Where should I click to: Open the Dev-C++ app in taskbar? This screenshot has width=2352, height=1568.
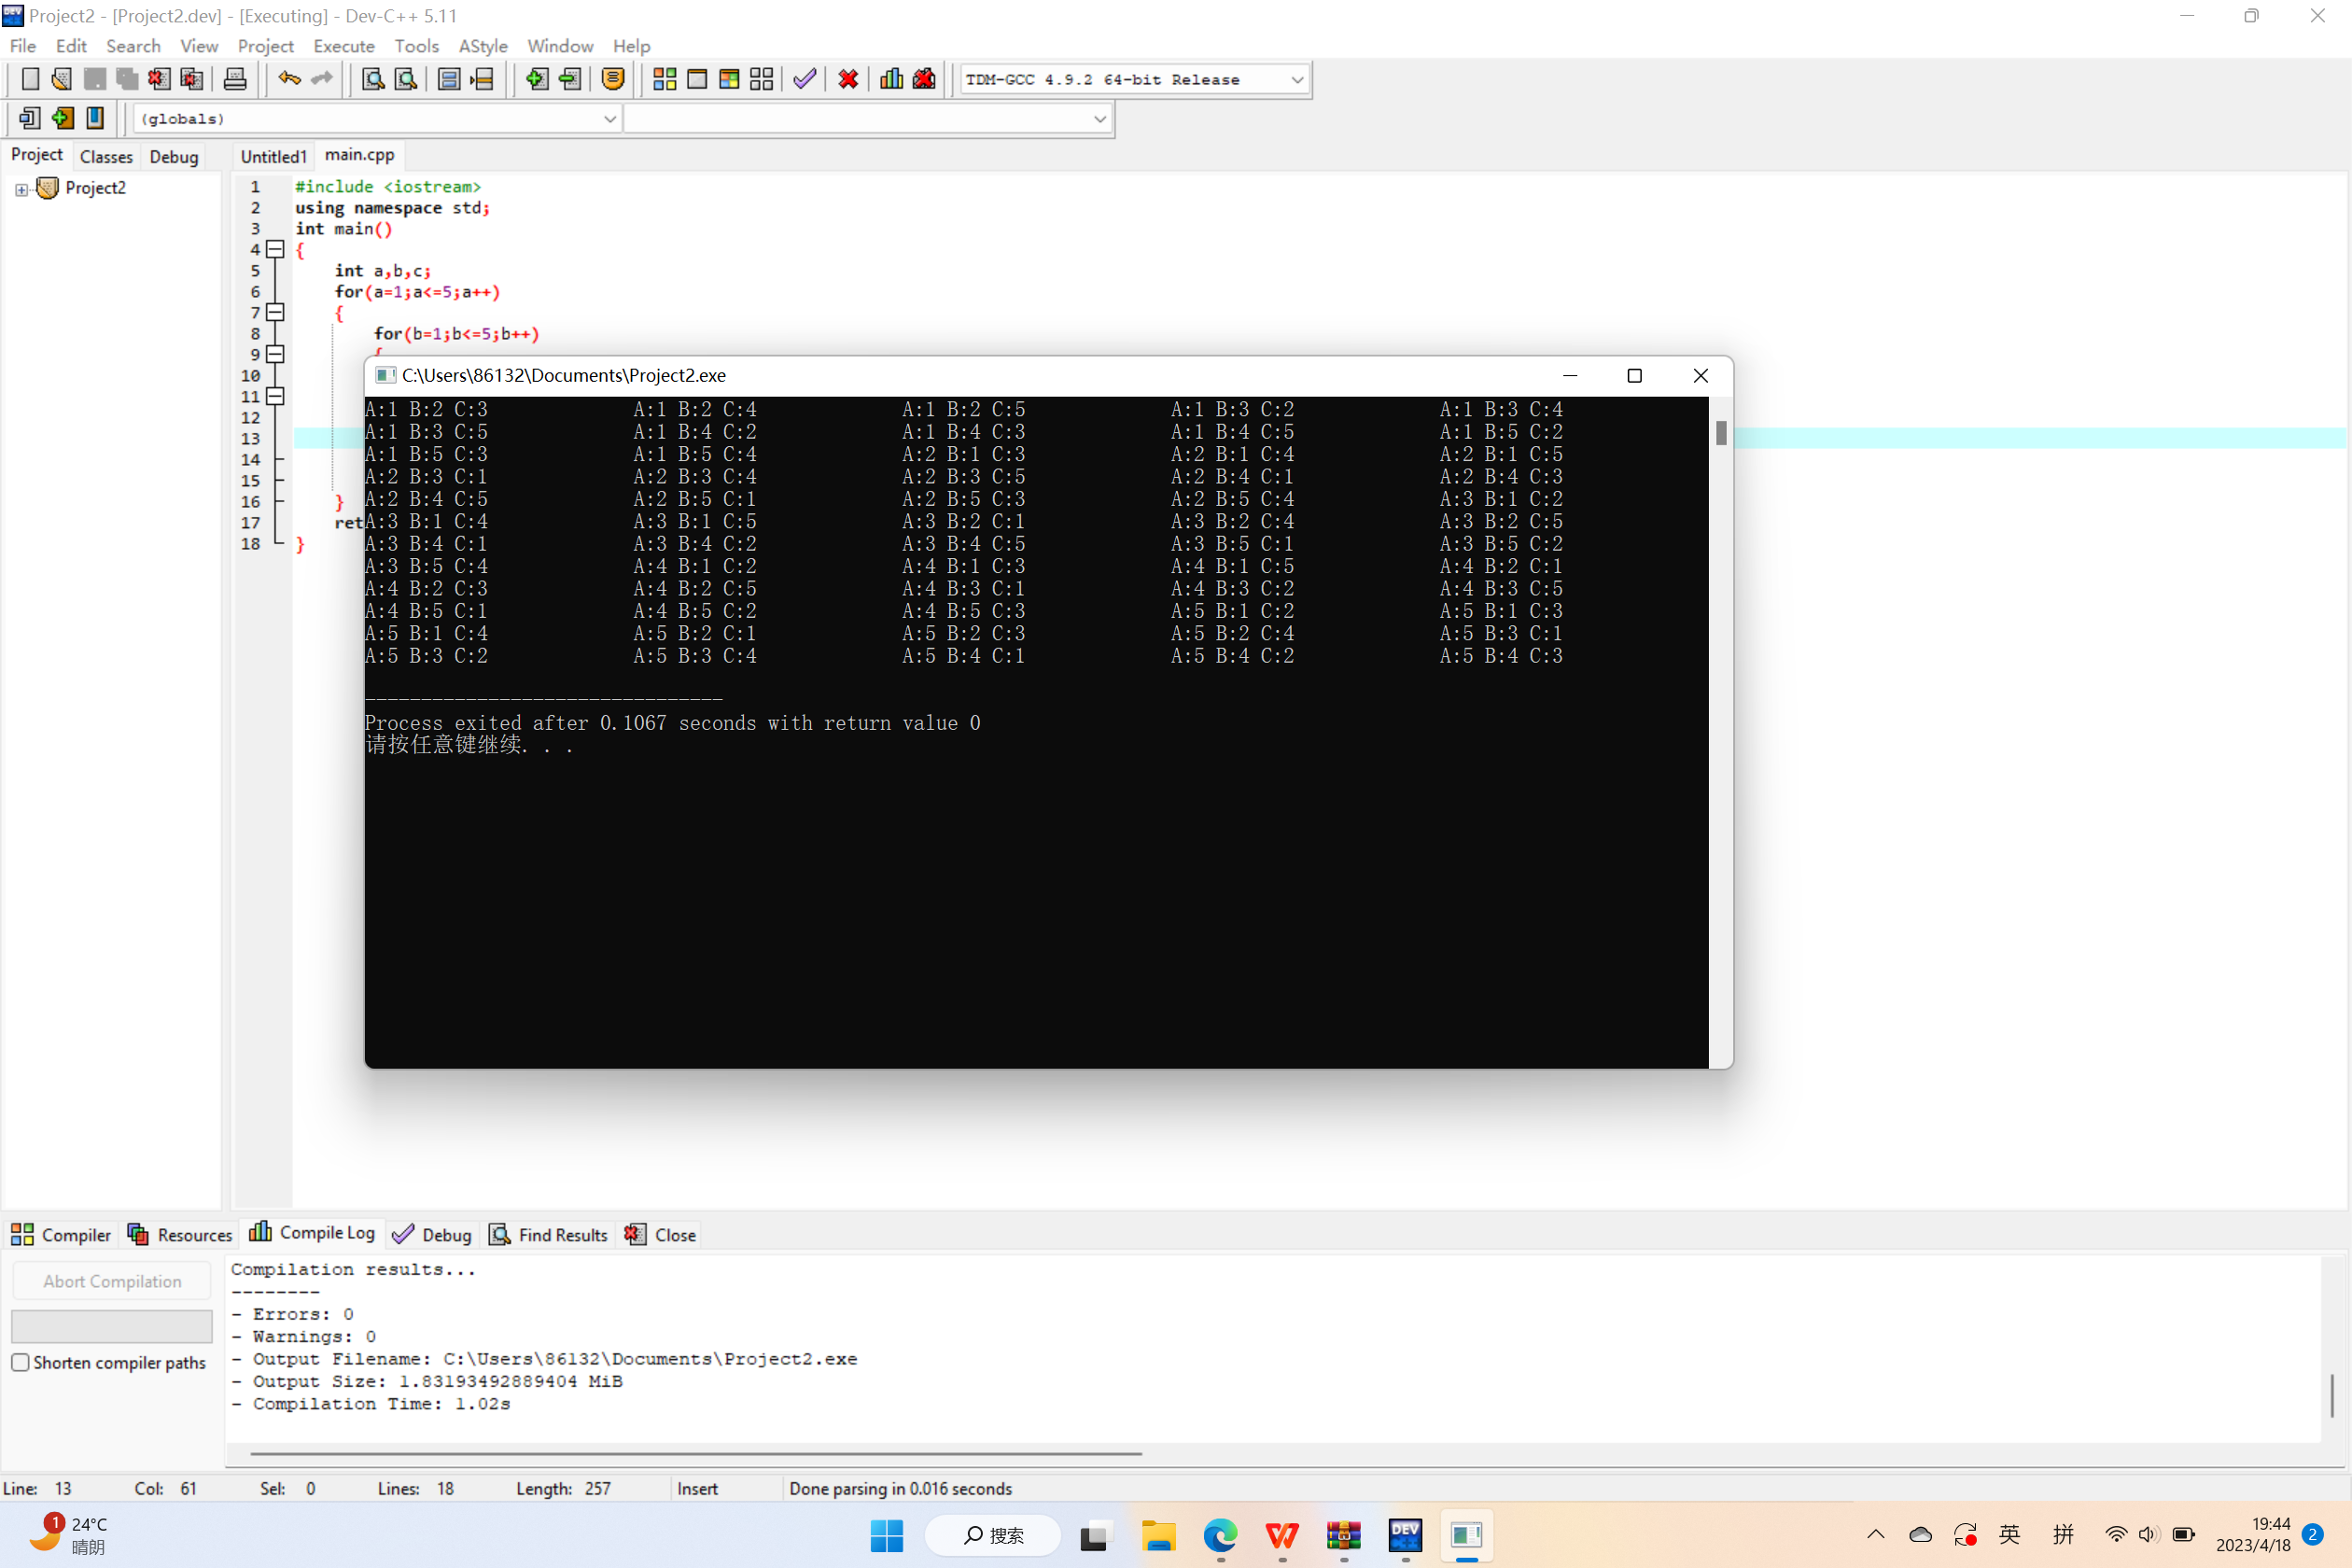point(1405,1535)
